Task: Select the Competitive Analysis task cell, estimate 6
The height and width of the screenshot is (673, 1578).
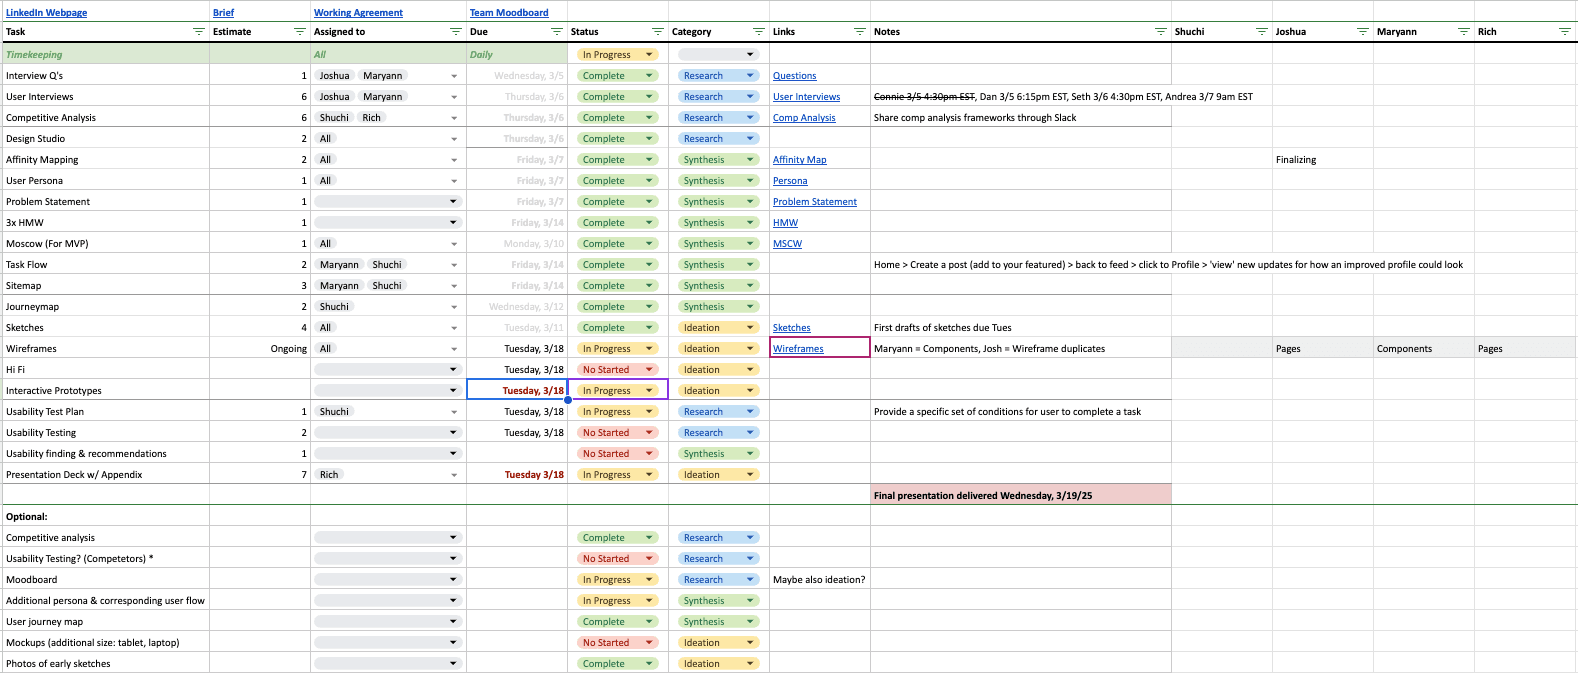Action: [106, 118]
